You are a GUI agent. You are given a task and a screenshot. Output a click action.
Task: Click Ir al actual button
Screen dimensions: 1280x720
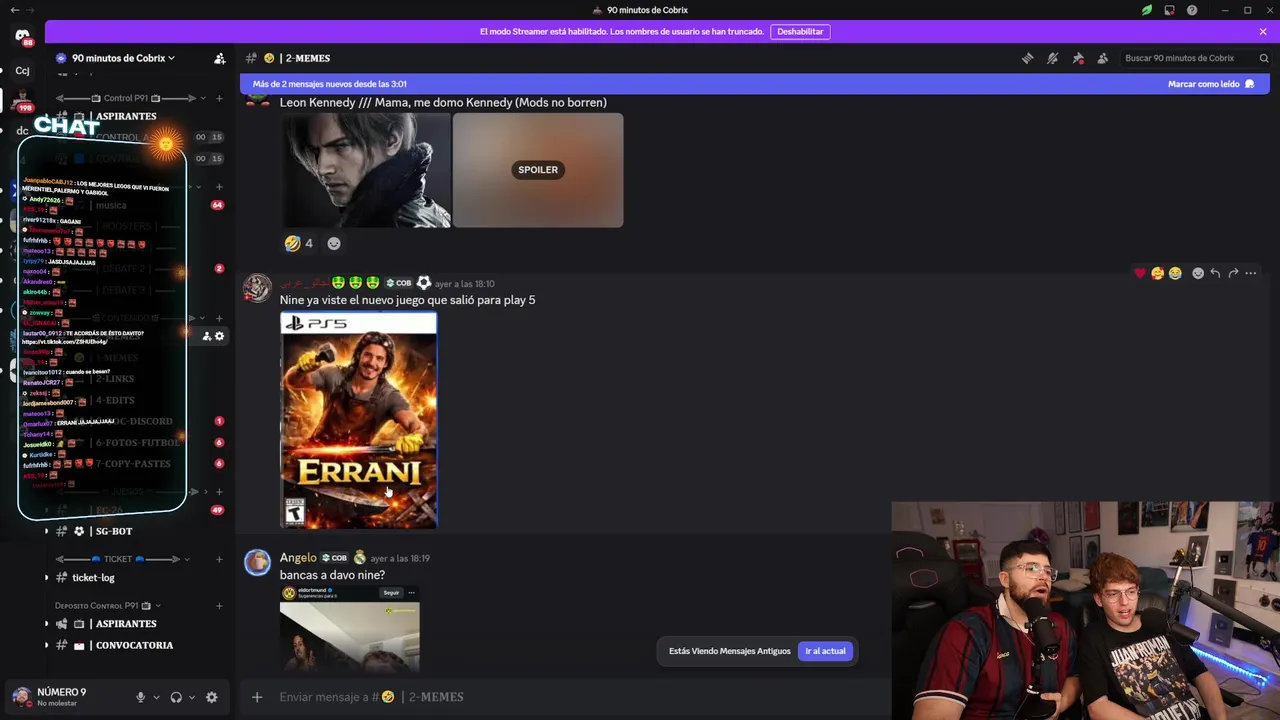(x=825, y=651)
